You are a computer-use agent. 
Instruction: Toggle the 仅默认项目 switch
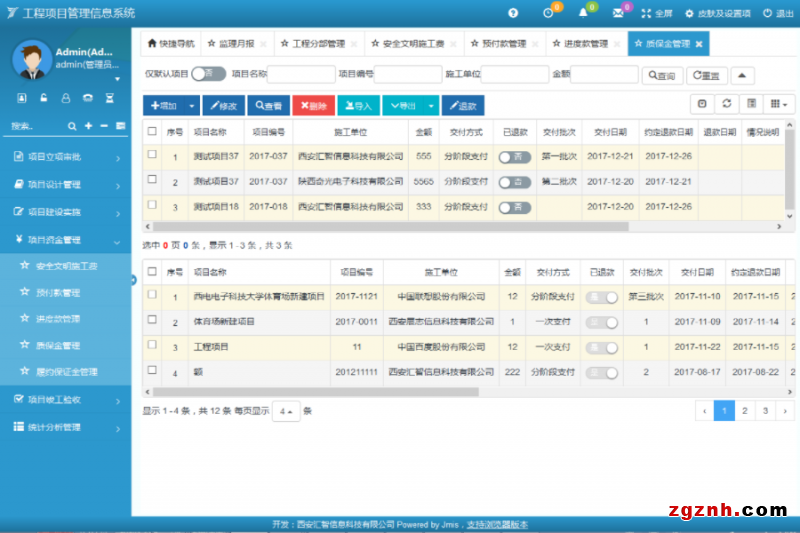[208, 74]
